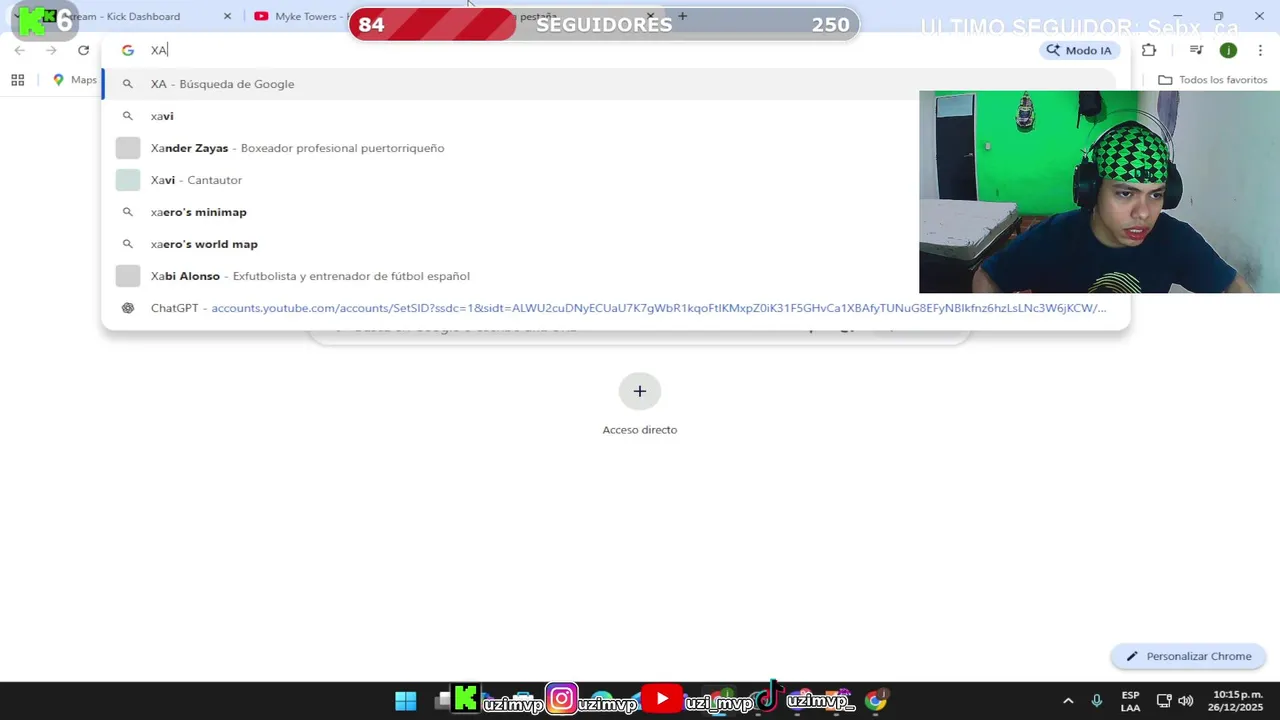Click the ChatGPT globe icon in suggestions
1280x720 pixels.
tap(127, 308)
